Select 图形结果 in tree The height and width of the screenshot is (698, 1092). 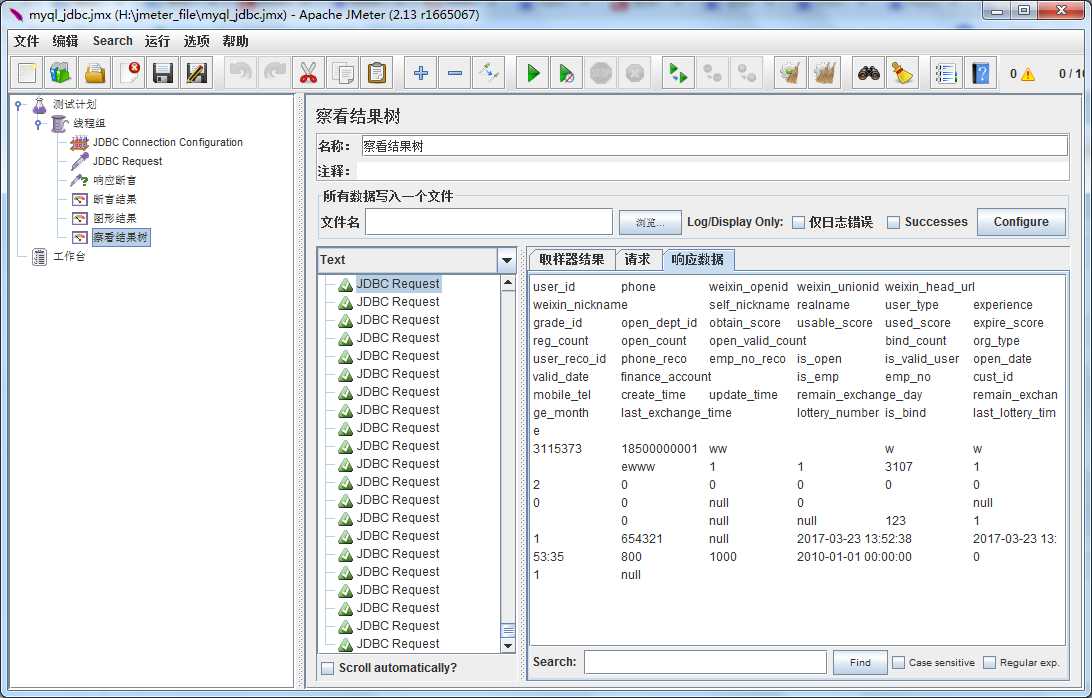(115, 219)
